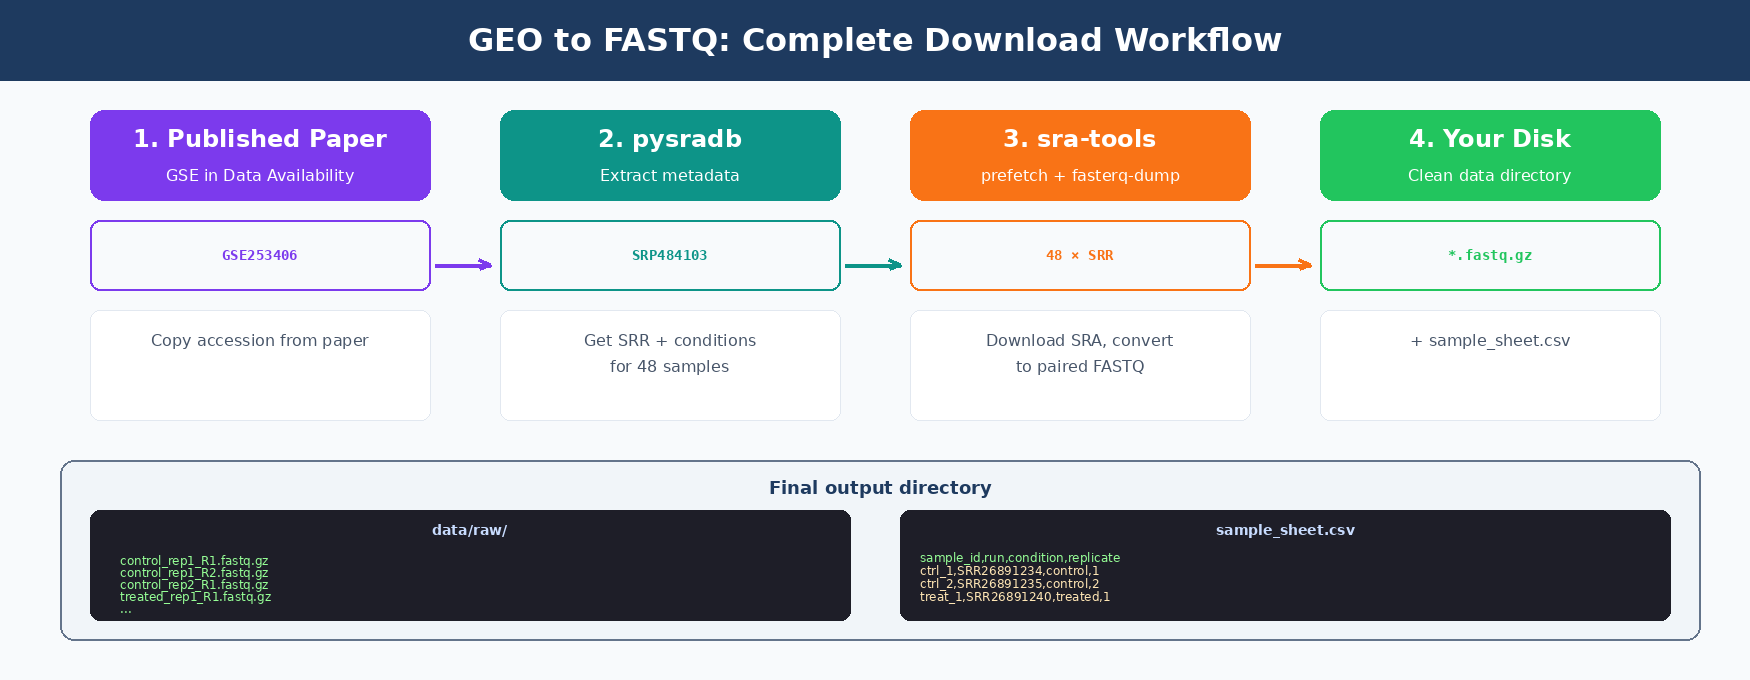Click file name control_rep2_R1.fastq.gz

[x=194, y=585]
